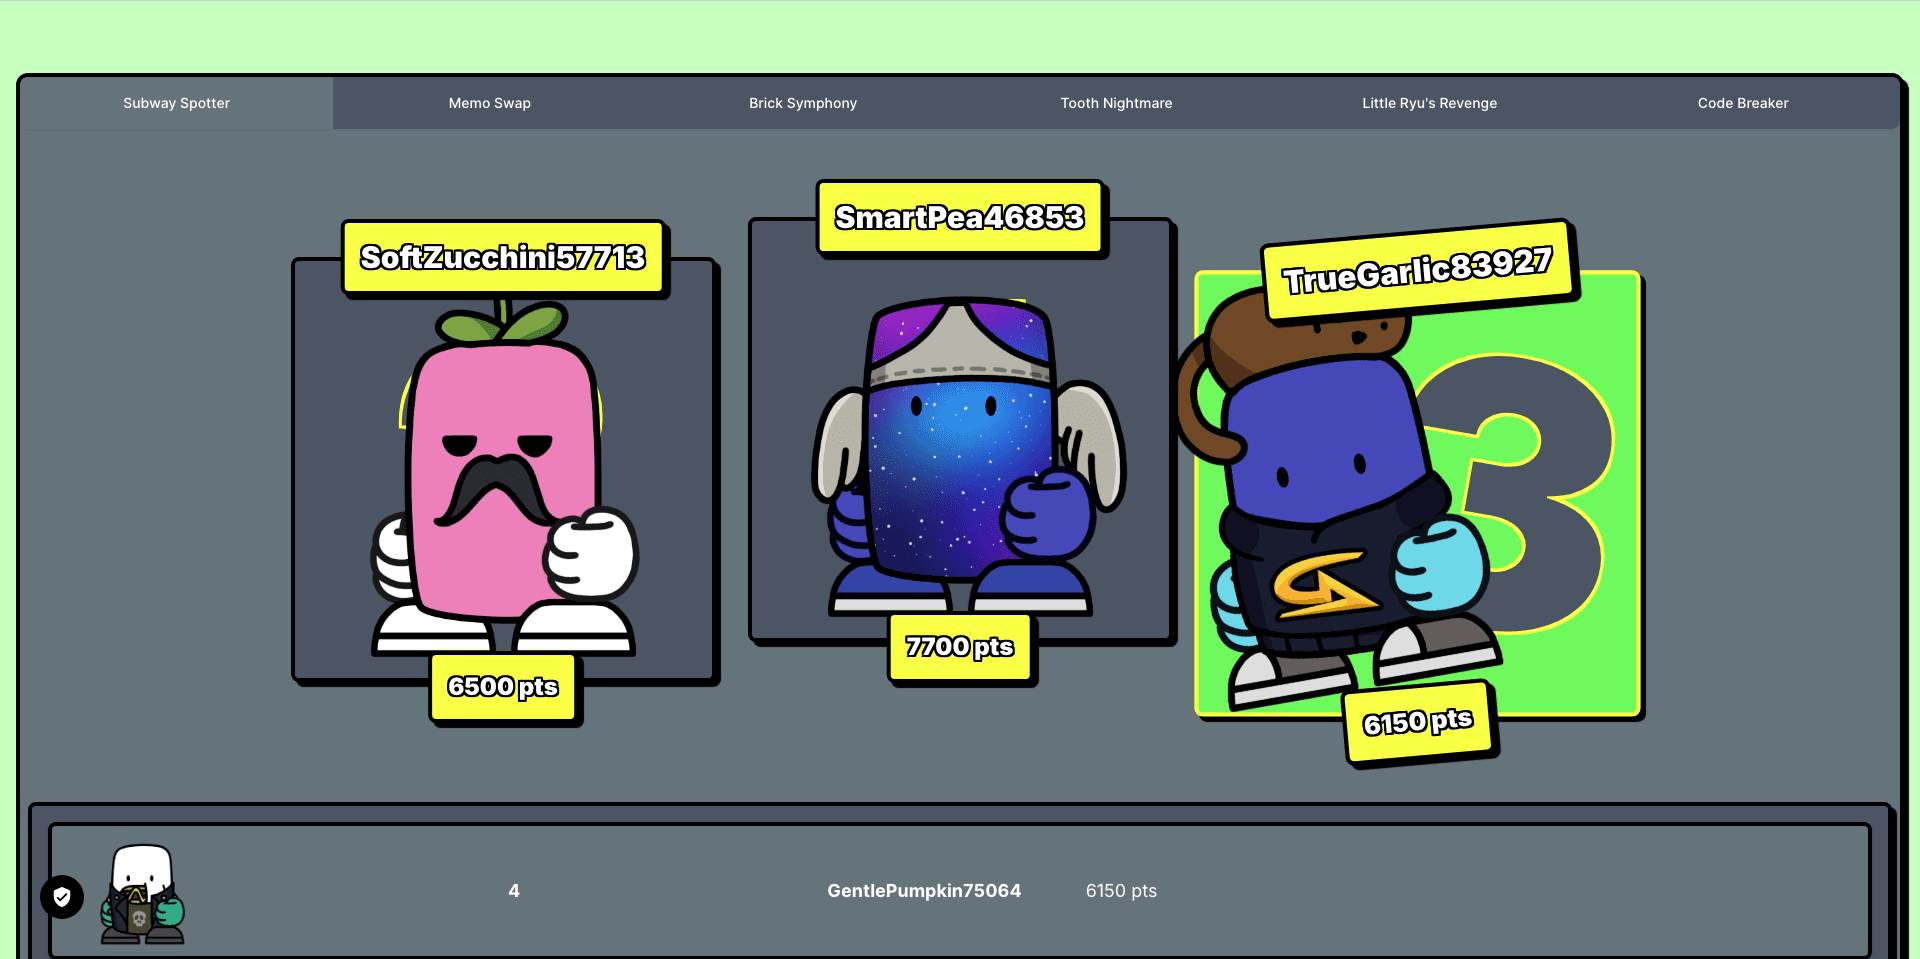
Task: Open the Subway Spotter leaderboard tab
Action: [x=176, y=103]
